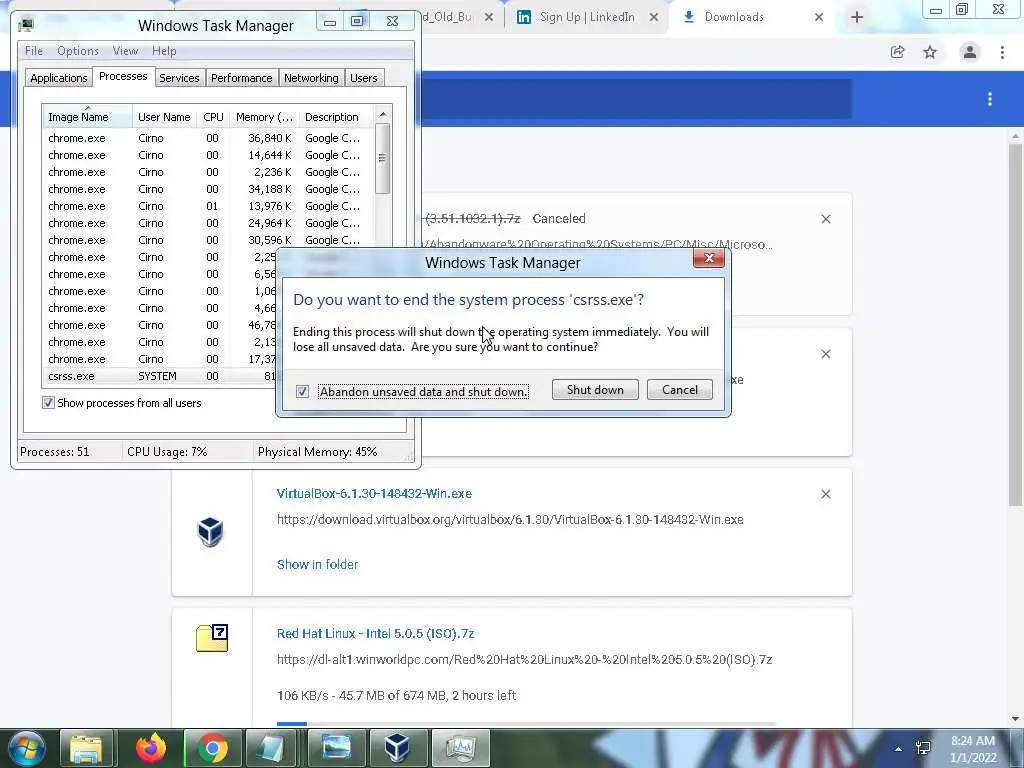Viewport: 1024px width, 768px height.
Task: Click Chrome share page icon
Action: 897,52
